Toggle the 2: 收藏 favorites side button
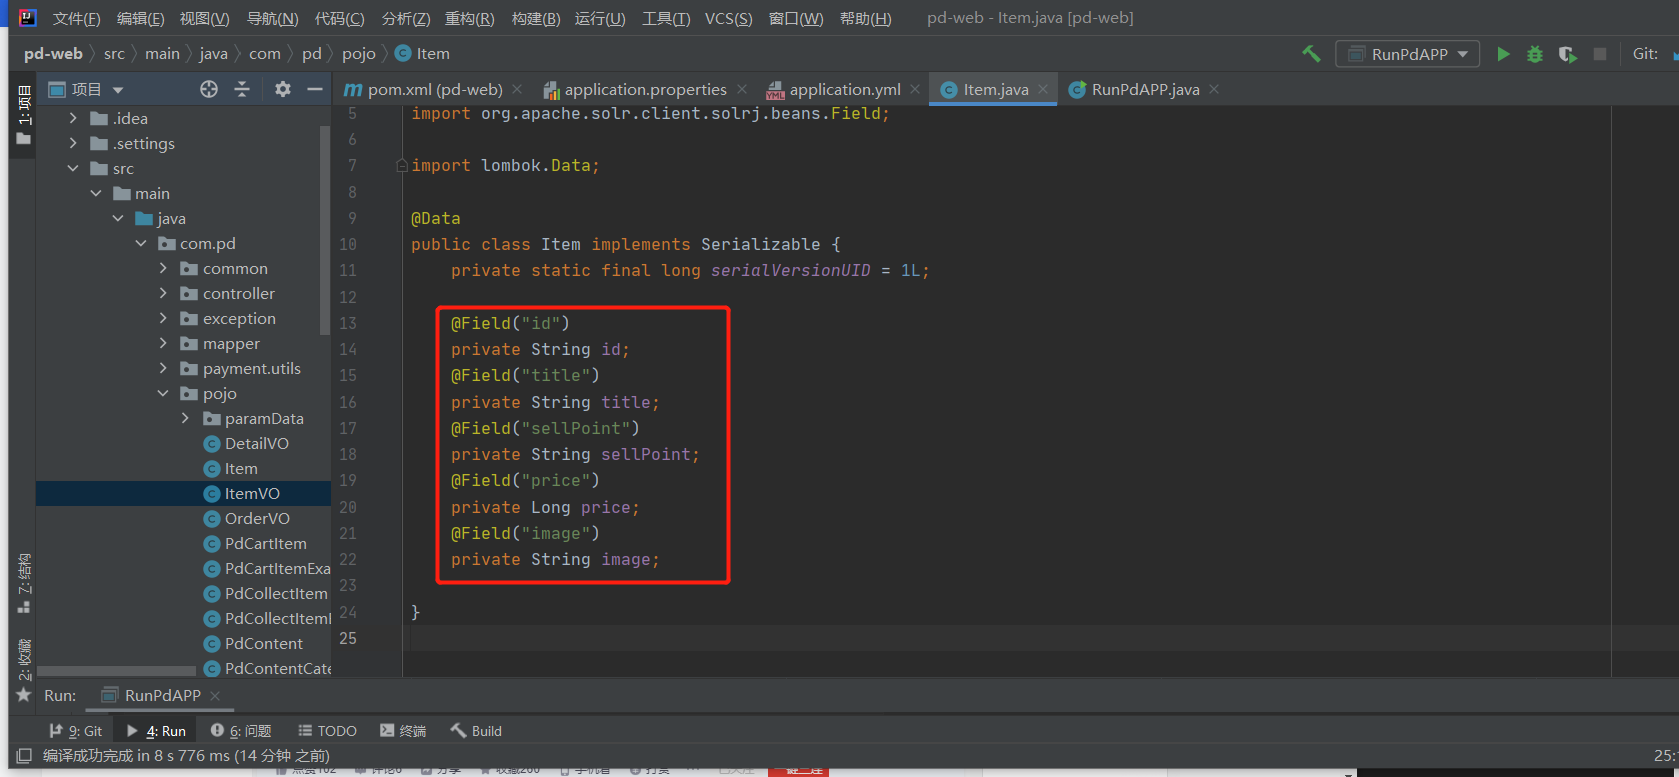The image size is (1679, 777). (x=24, y=671)
